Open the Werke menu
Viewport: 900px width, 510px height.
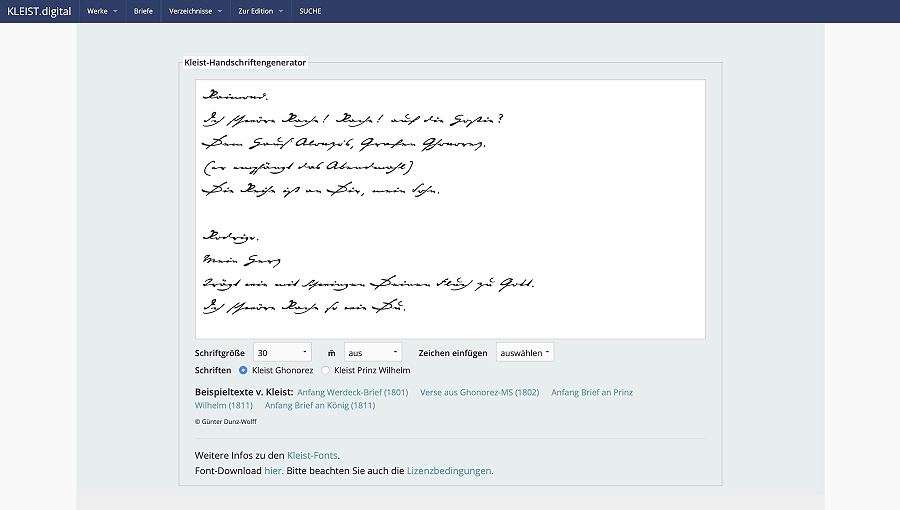point(101,11)
